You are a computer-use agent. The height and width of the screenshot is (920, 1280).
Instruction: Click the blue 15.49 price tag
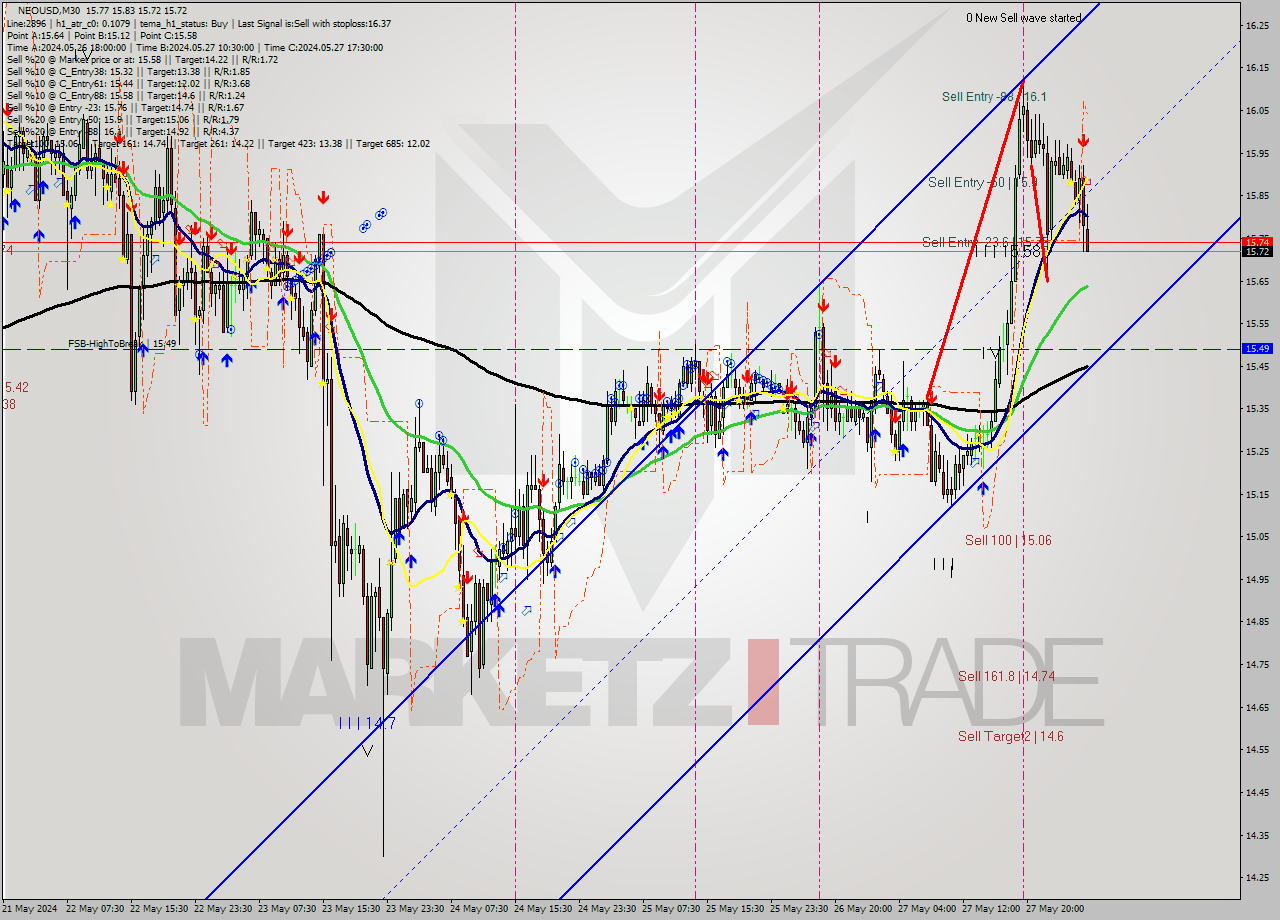(x=1256, y=348)
